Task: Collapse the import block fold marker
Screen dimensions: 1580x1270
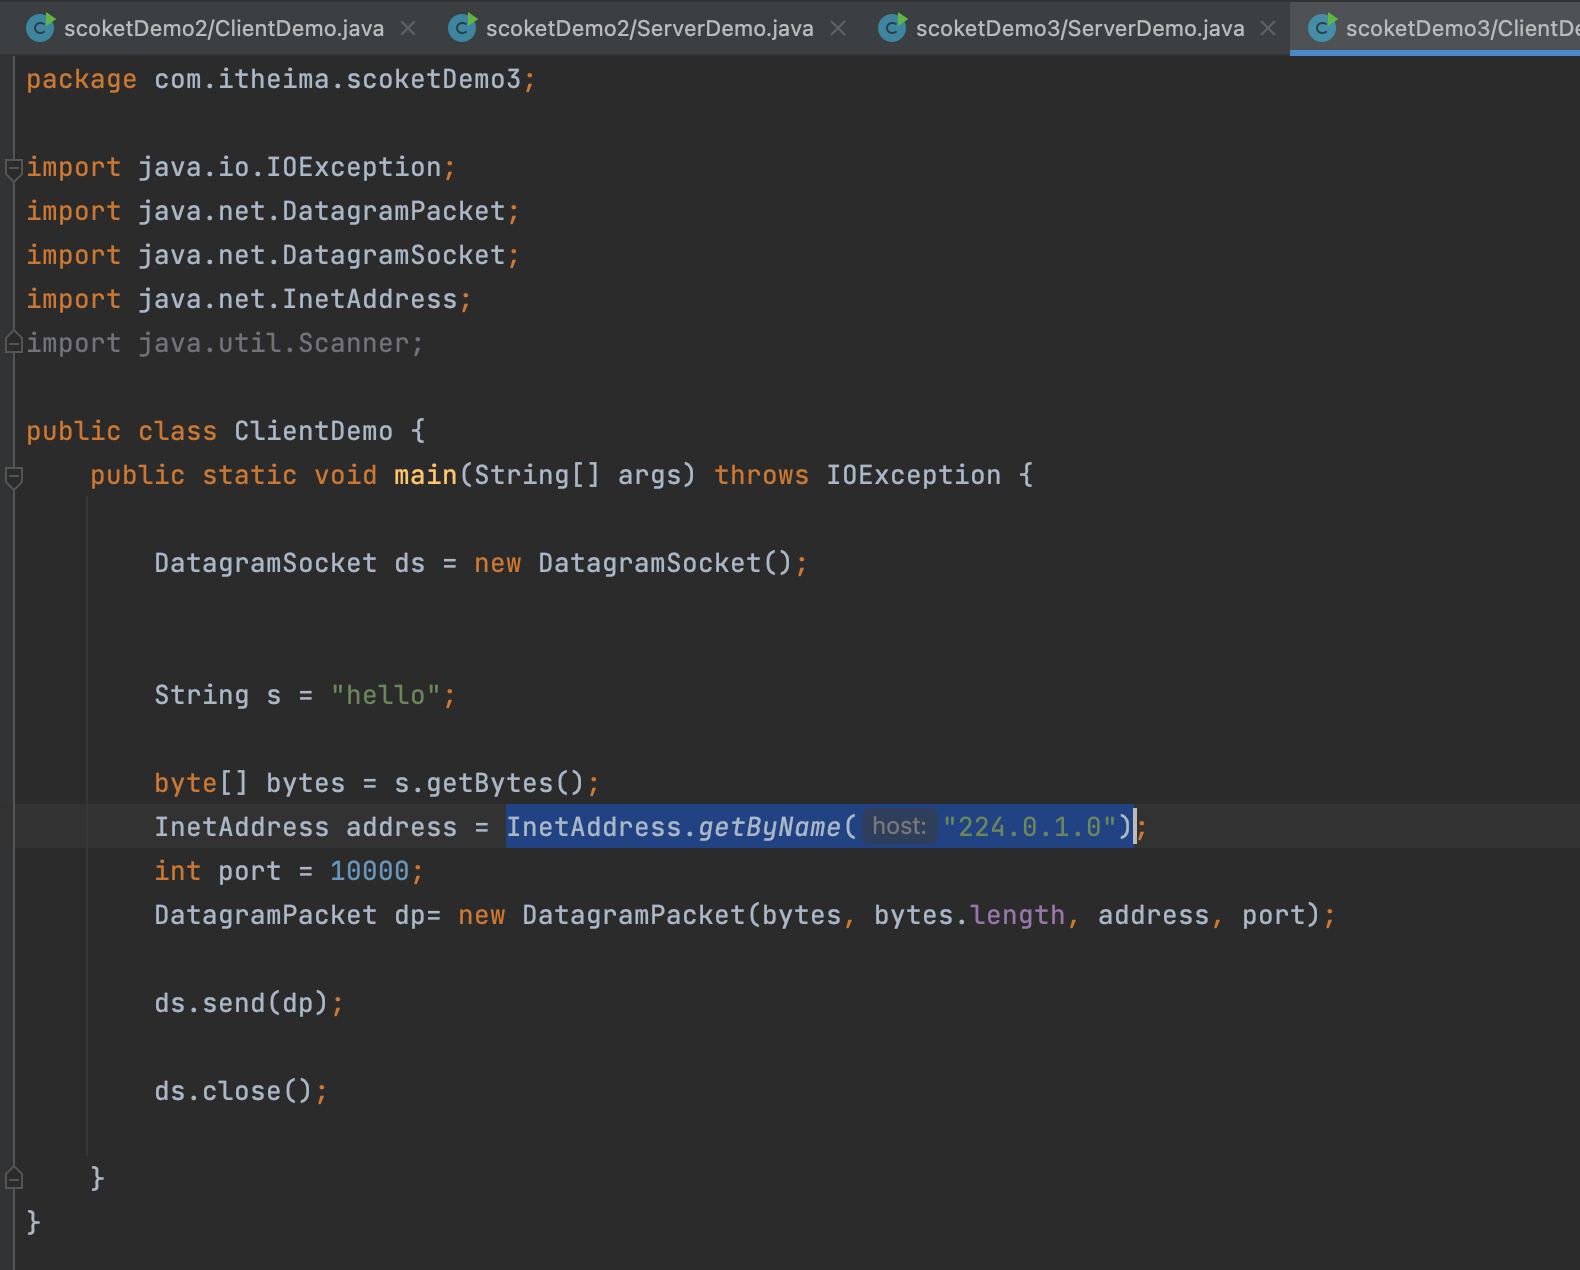Action: [x=14, y=168]
